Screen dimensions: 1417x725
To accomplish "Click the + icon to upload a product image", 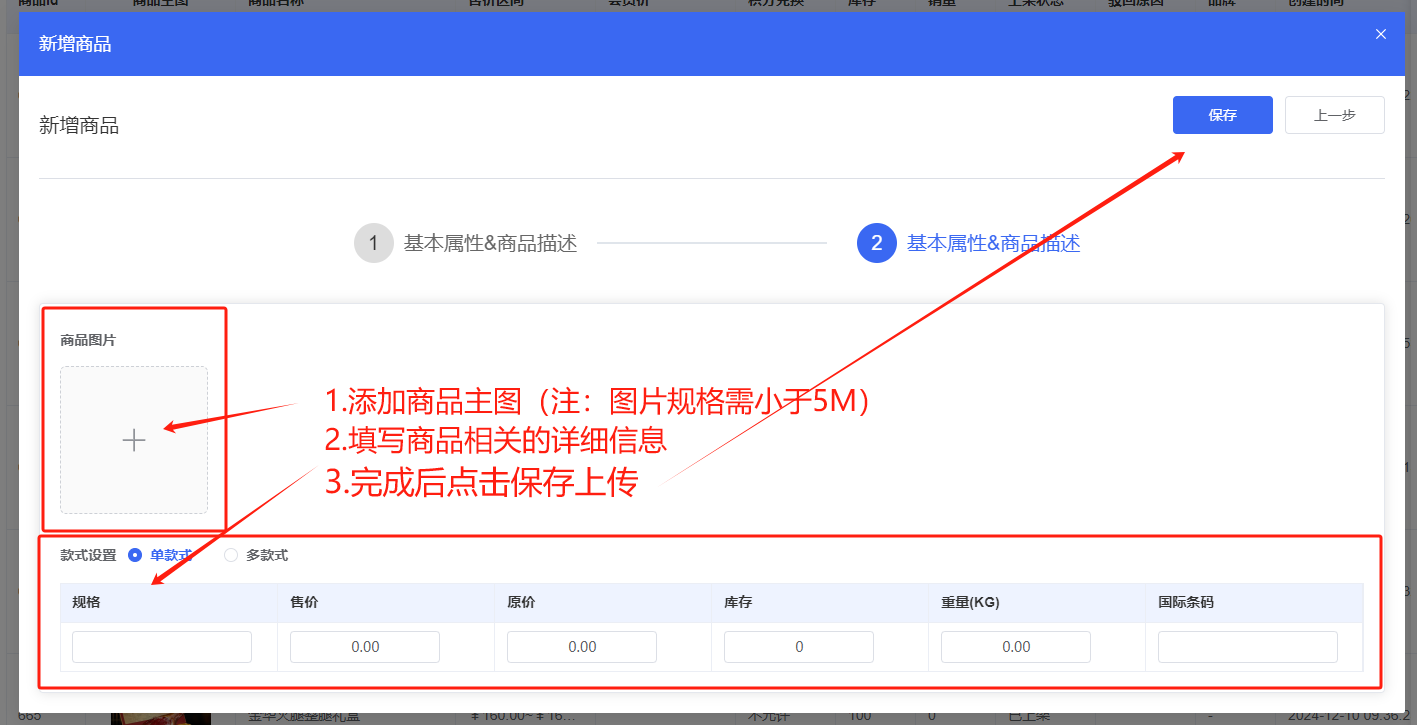I will point(134,440).
